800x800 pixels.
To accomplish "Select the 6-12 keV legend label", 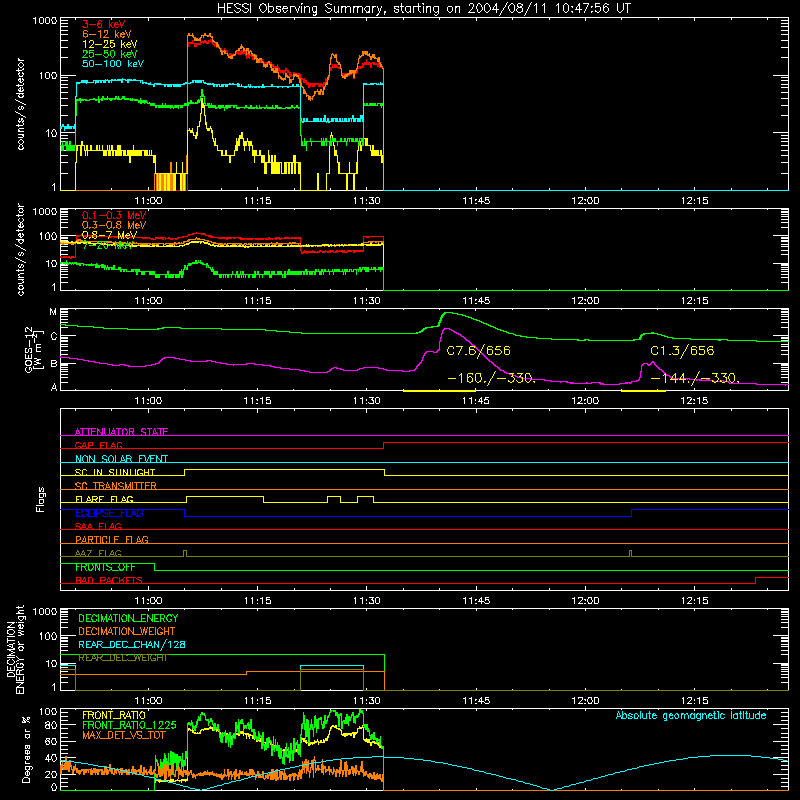I will (107, 34).
